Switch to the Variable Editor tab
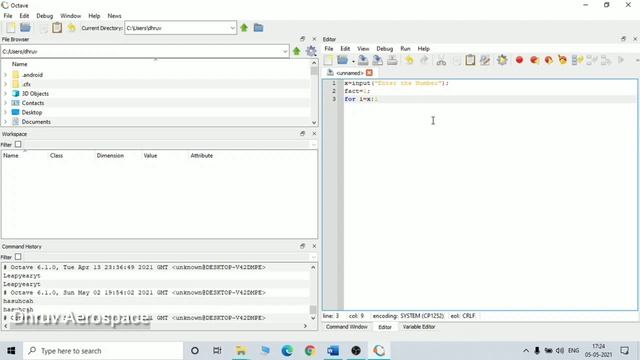This screenshot has width=640, height=360. pos(419,327)
